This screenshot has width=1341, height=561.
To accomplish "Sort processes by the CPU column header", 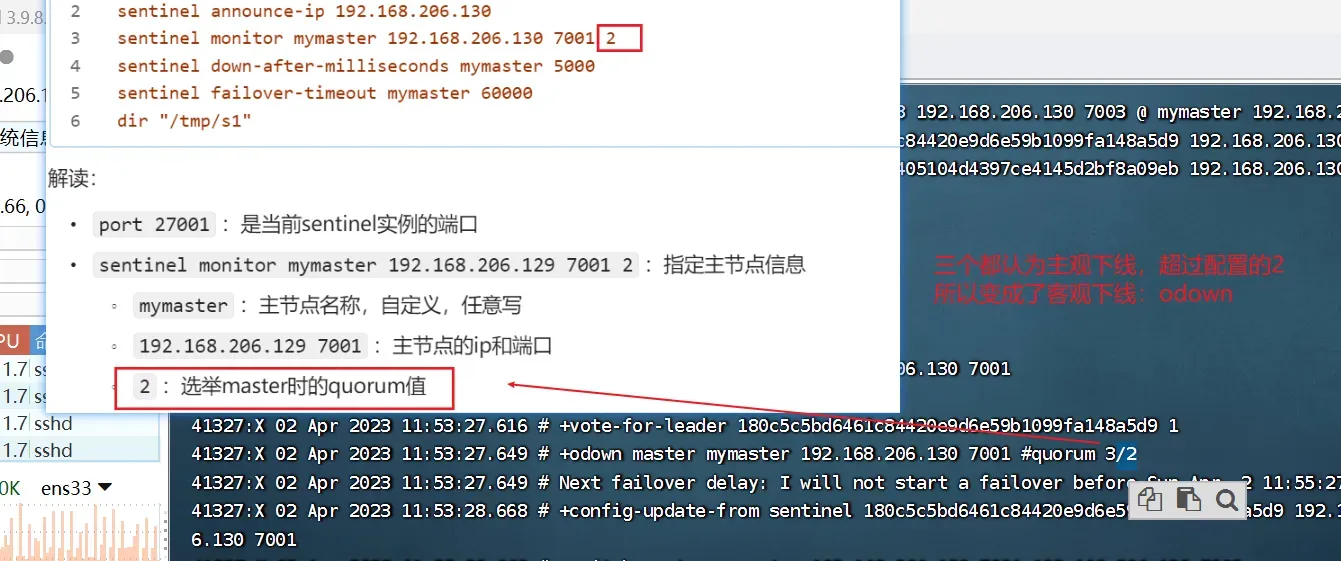I will (x=11, y=341).
